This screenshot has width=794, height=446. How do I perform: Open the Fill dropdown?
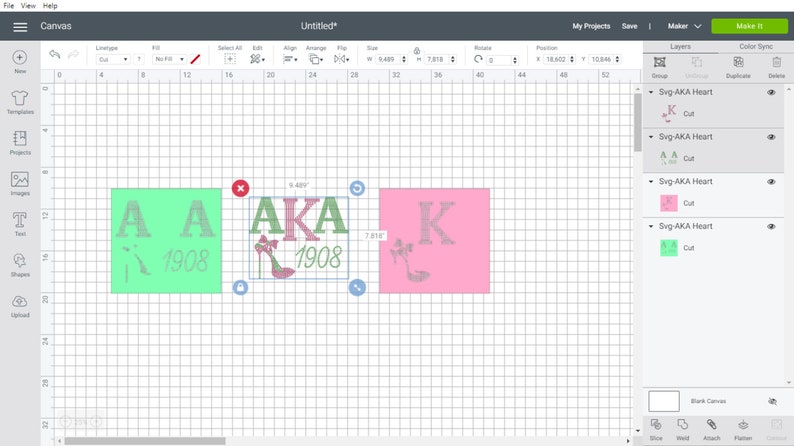pyautogui.click(x=169, y=59)
